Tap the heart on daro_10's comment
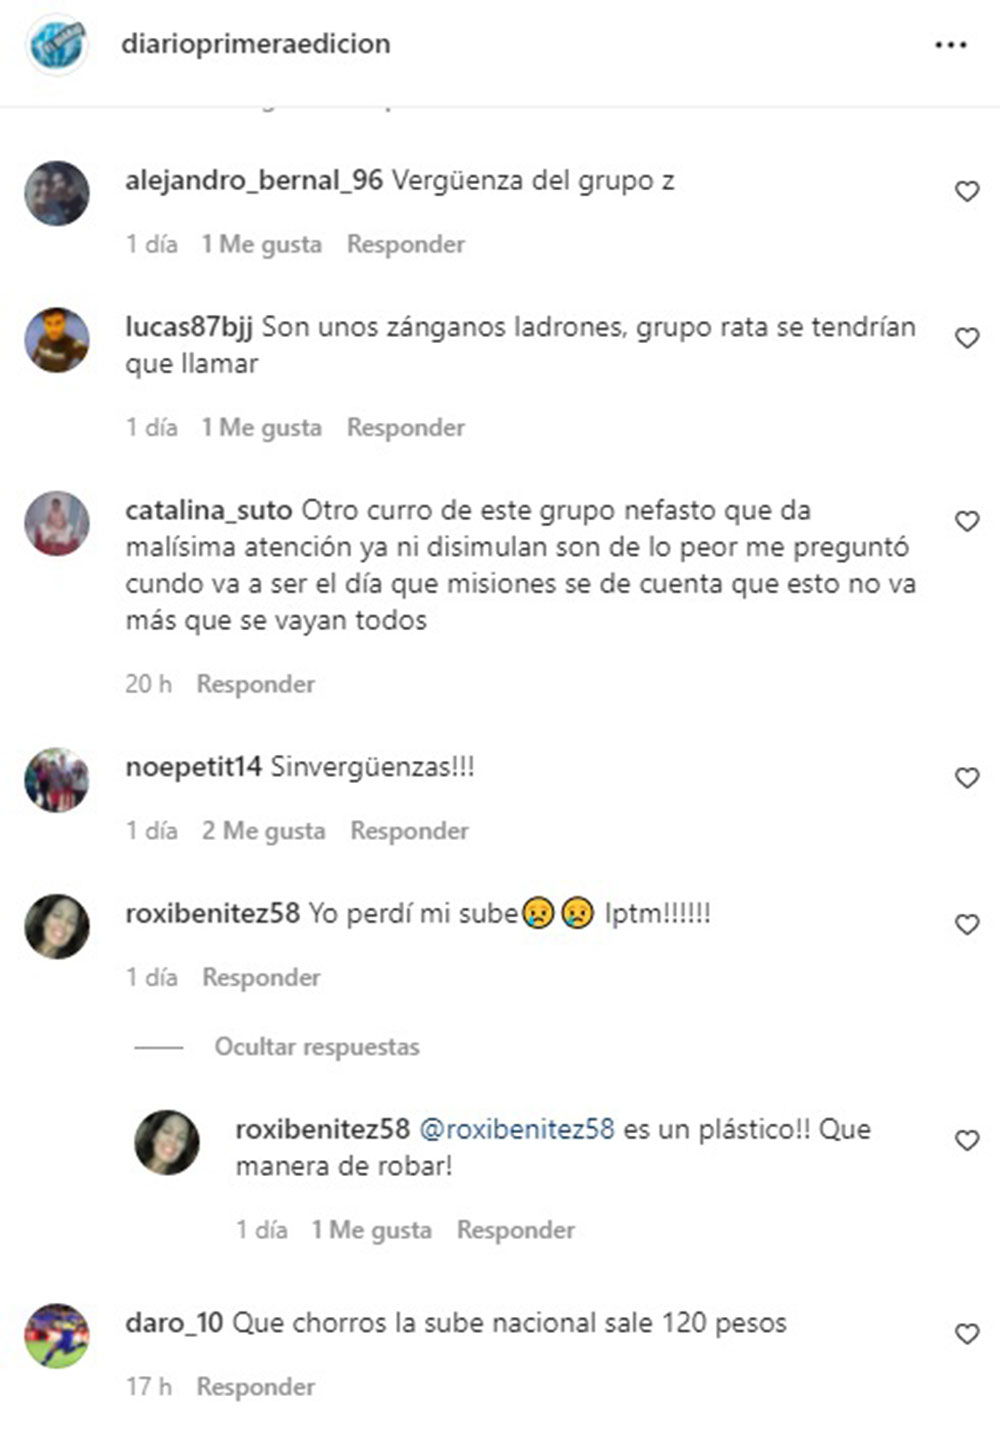Image resolution: width=1000 pixels, height=1440 pixels. (x=967, y=1334)
